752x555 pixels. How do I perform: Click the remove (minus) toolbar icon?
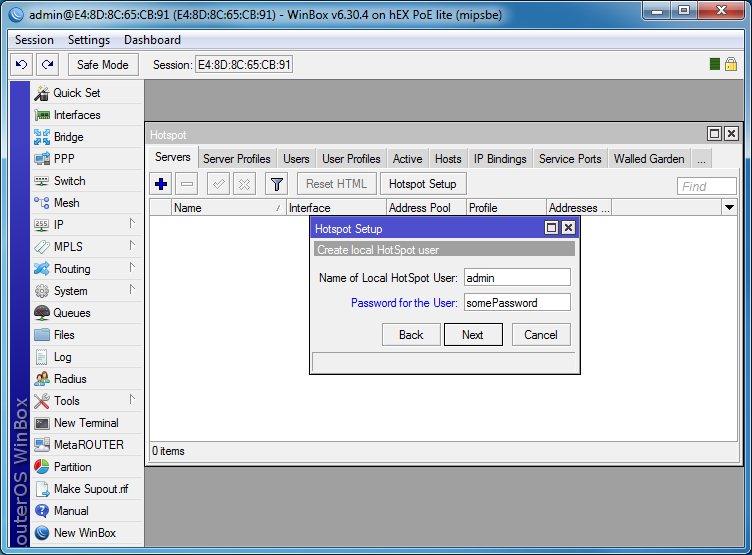187,184
